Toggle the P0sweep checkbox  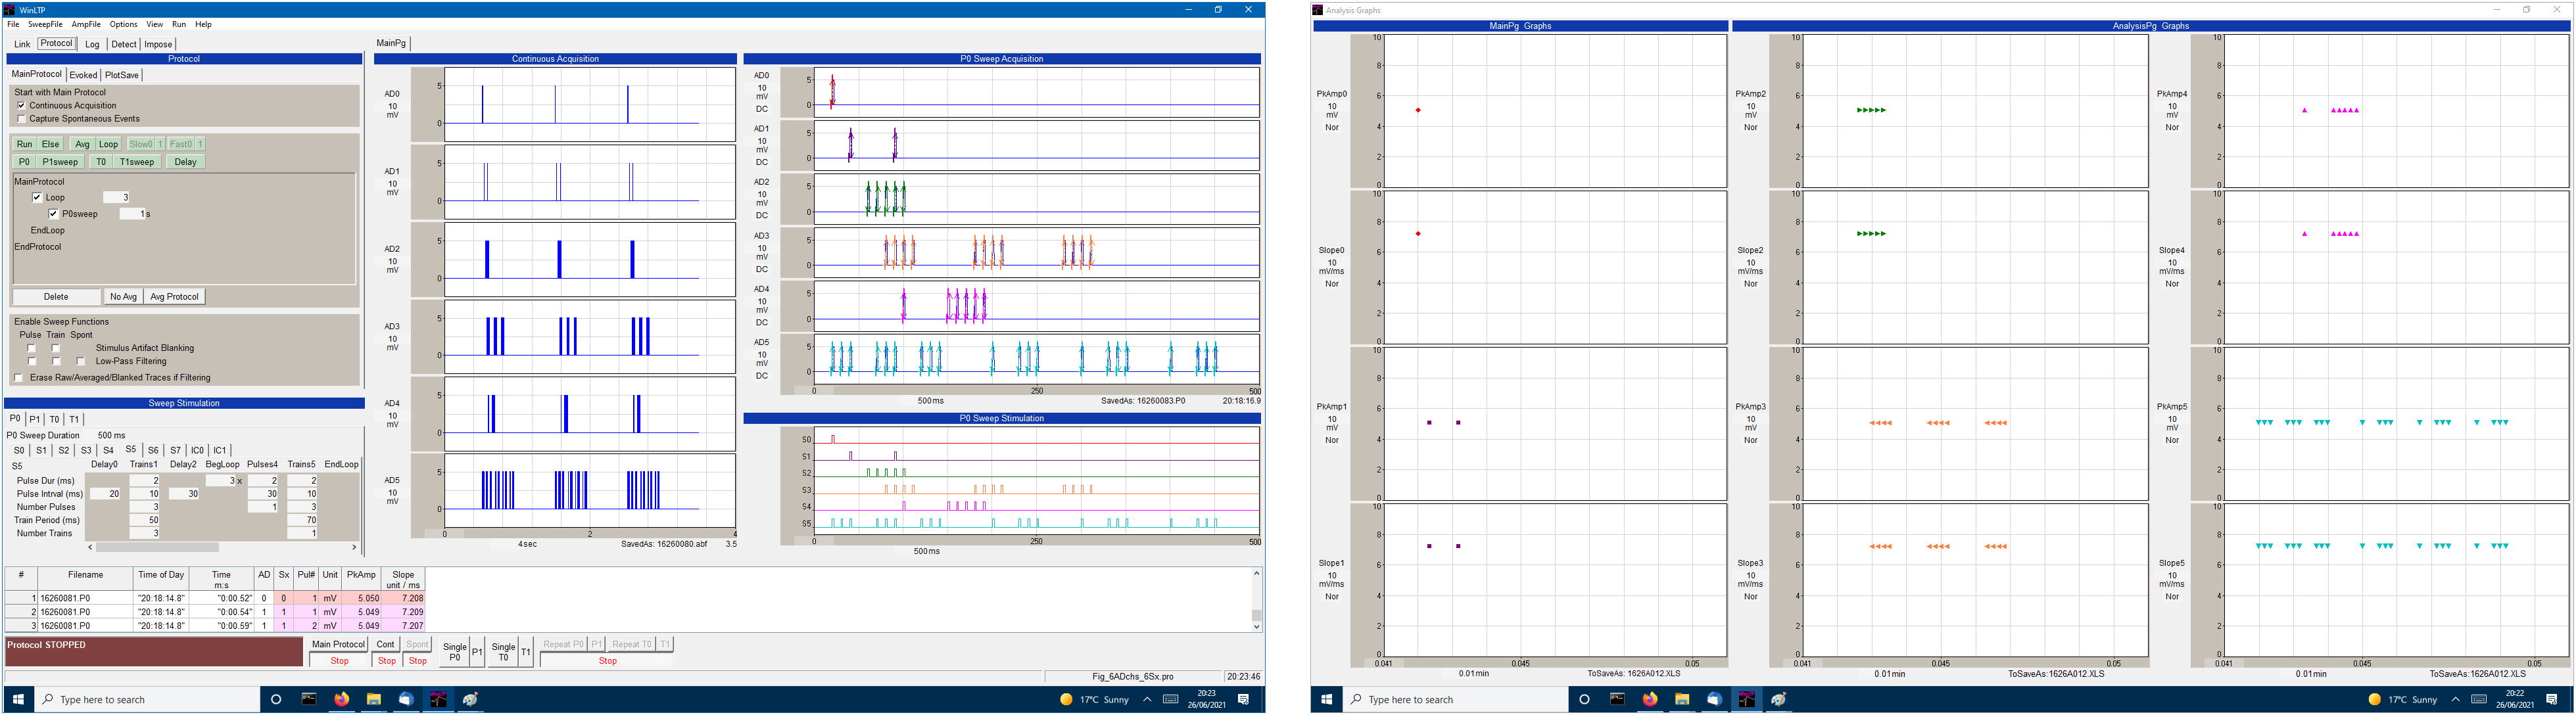pos(53,213)
